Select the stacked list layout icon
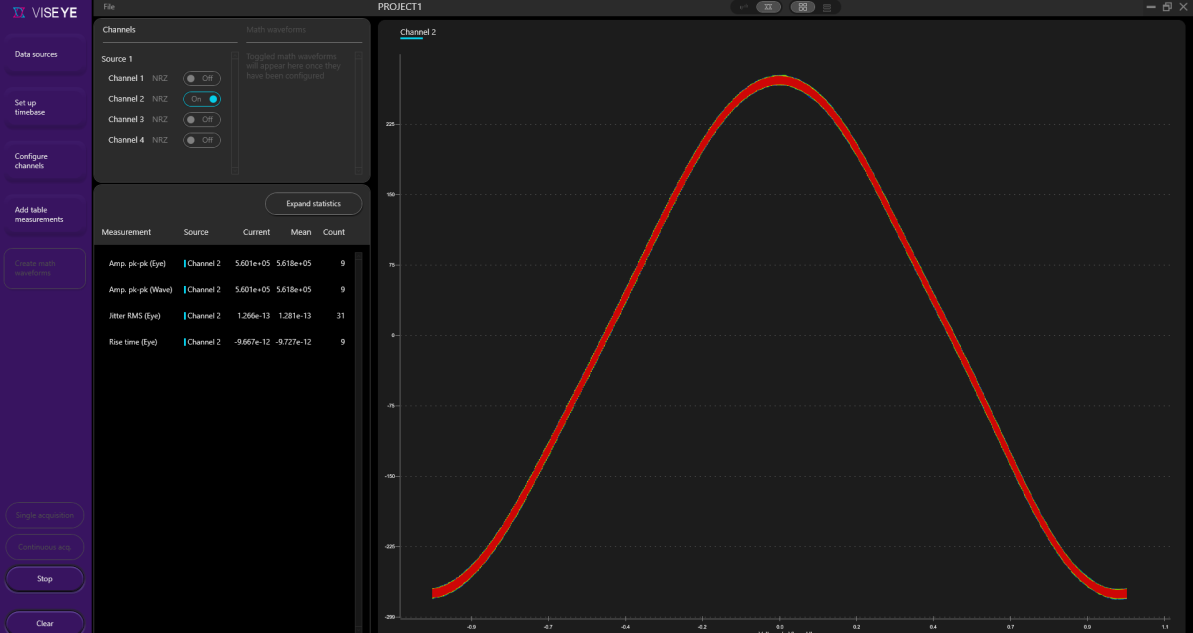 pos(827,7)
